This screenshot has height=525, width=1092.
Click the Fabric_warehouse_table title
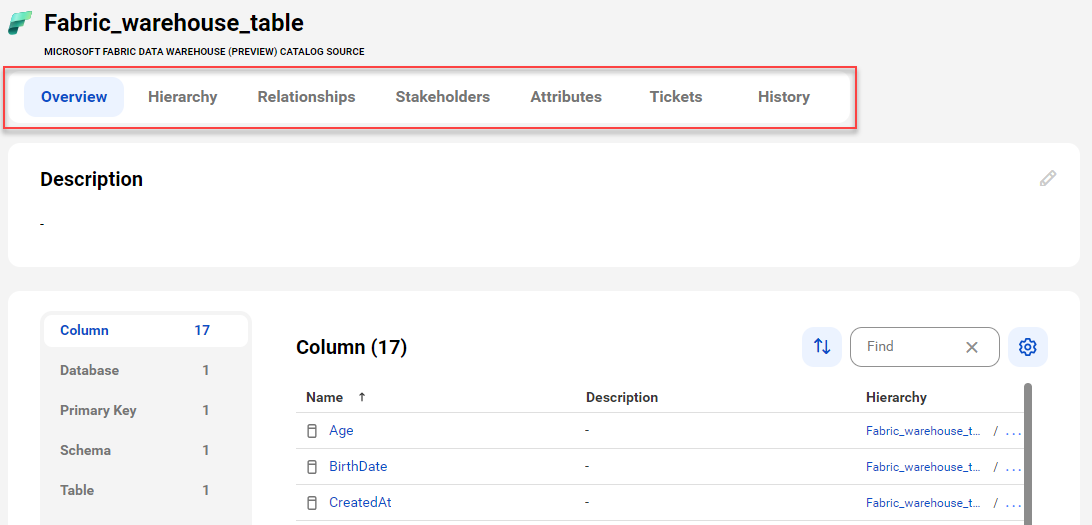[x=174, y=23]
